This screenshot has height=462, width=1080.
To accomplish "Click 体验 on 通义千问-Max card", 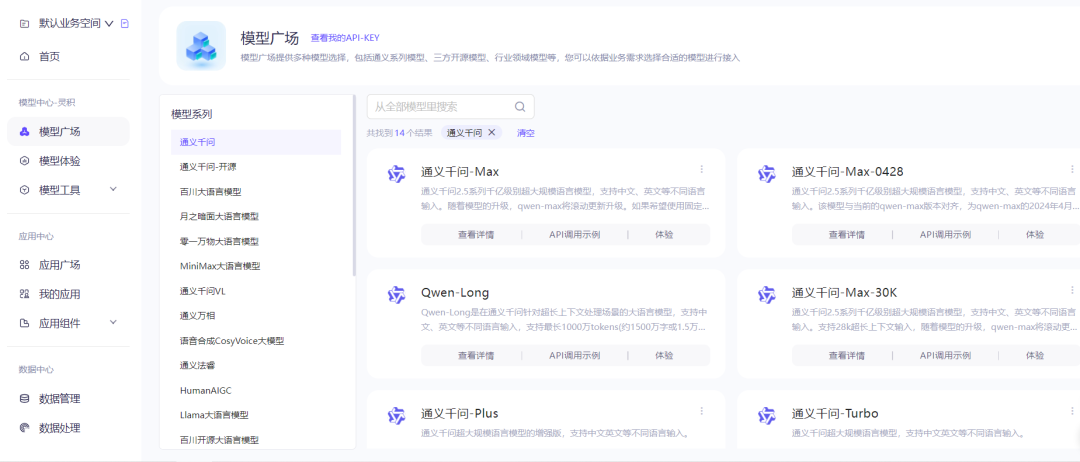I will point(664,235).
